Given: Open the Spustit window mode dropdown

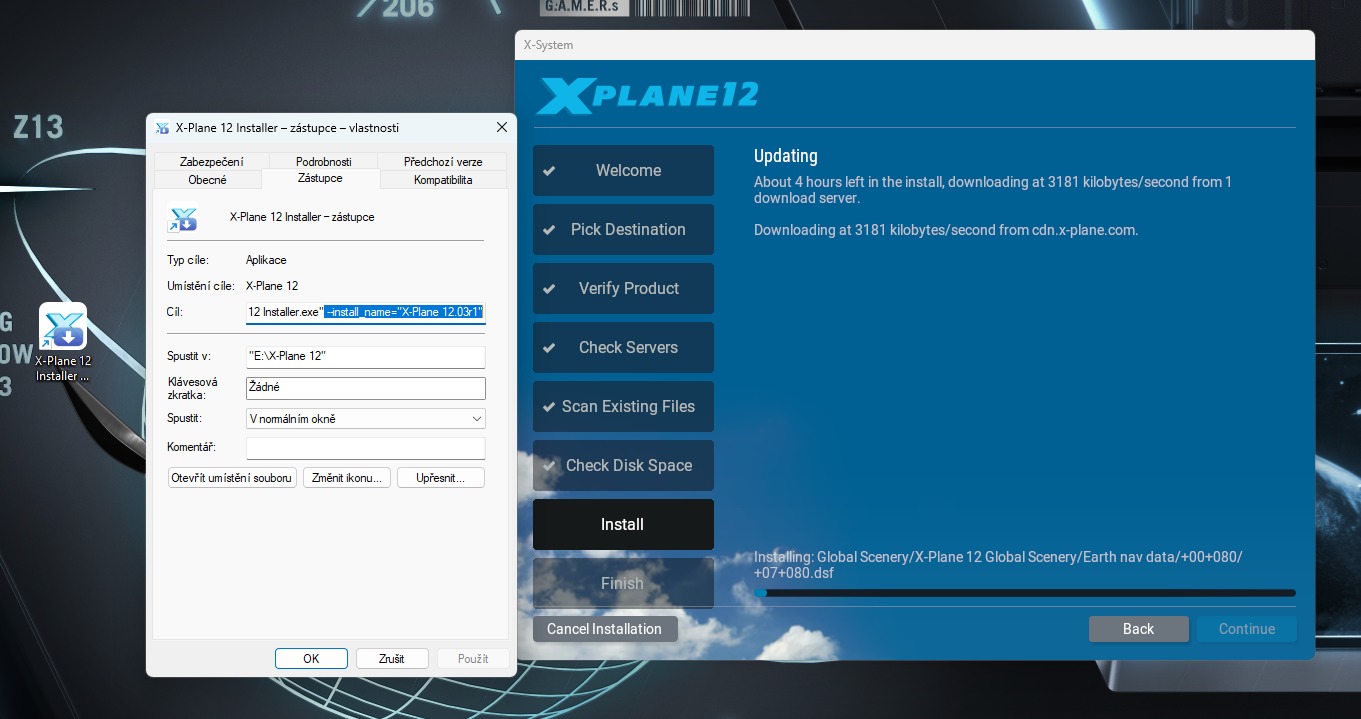Looking at the screenshot, I should click(x=366, y=419).
